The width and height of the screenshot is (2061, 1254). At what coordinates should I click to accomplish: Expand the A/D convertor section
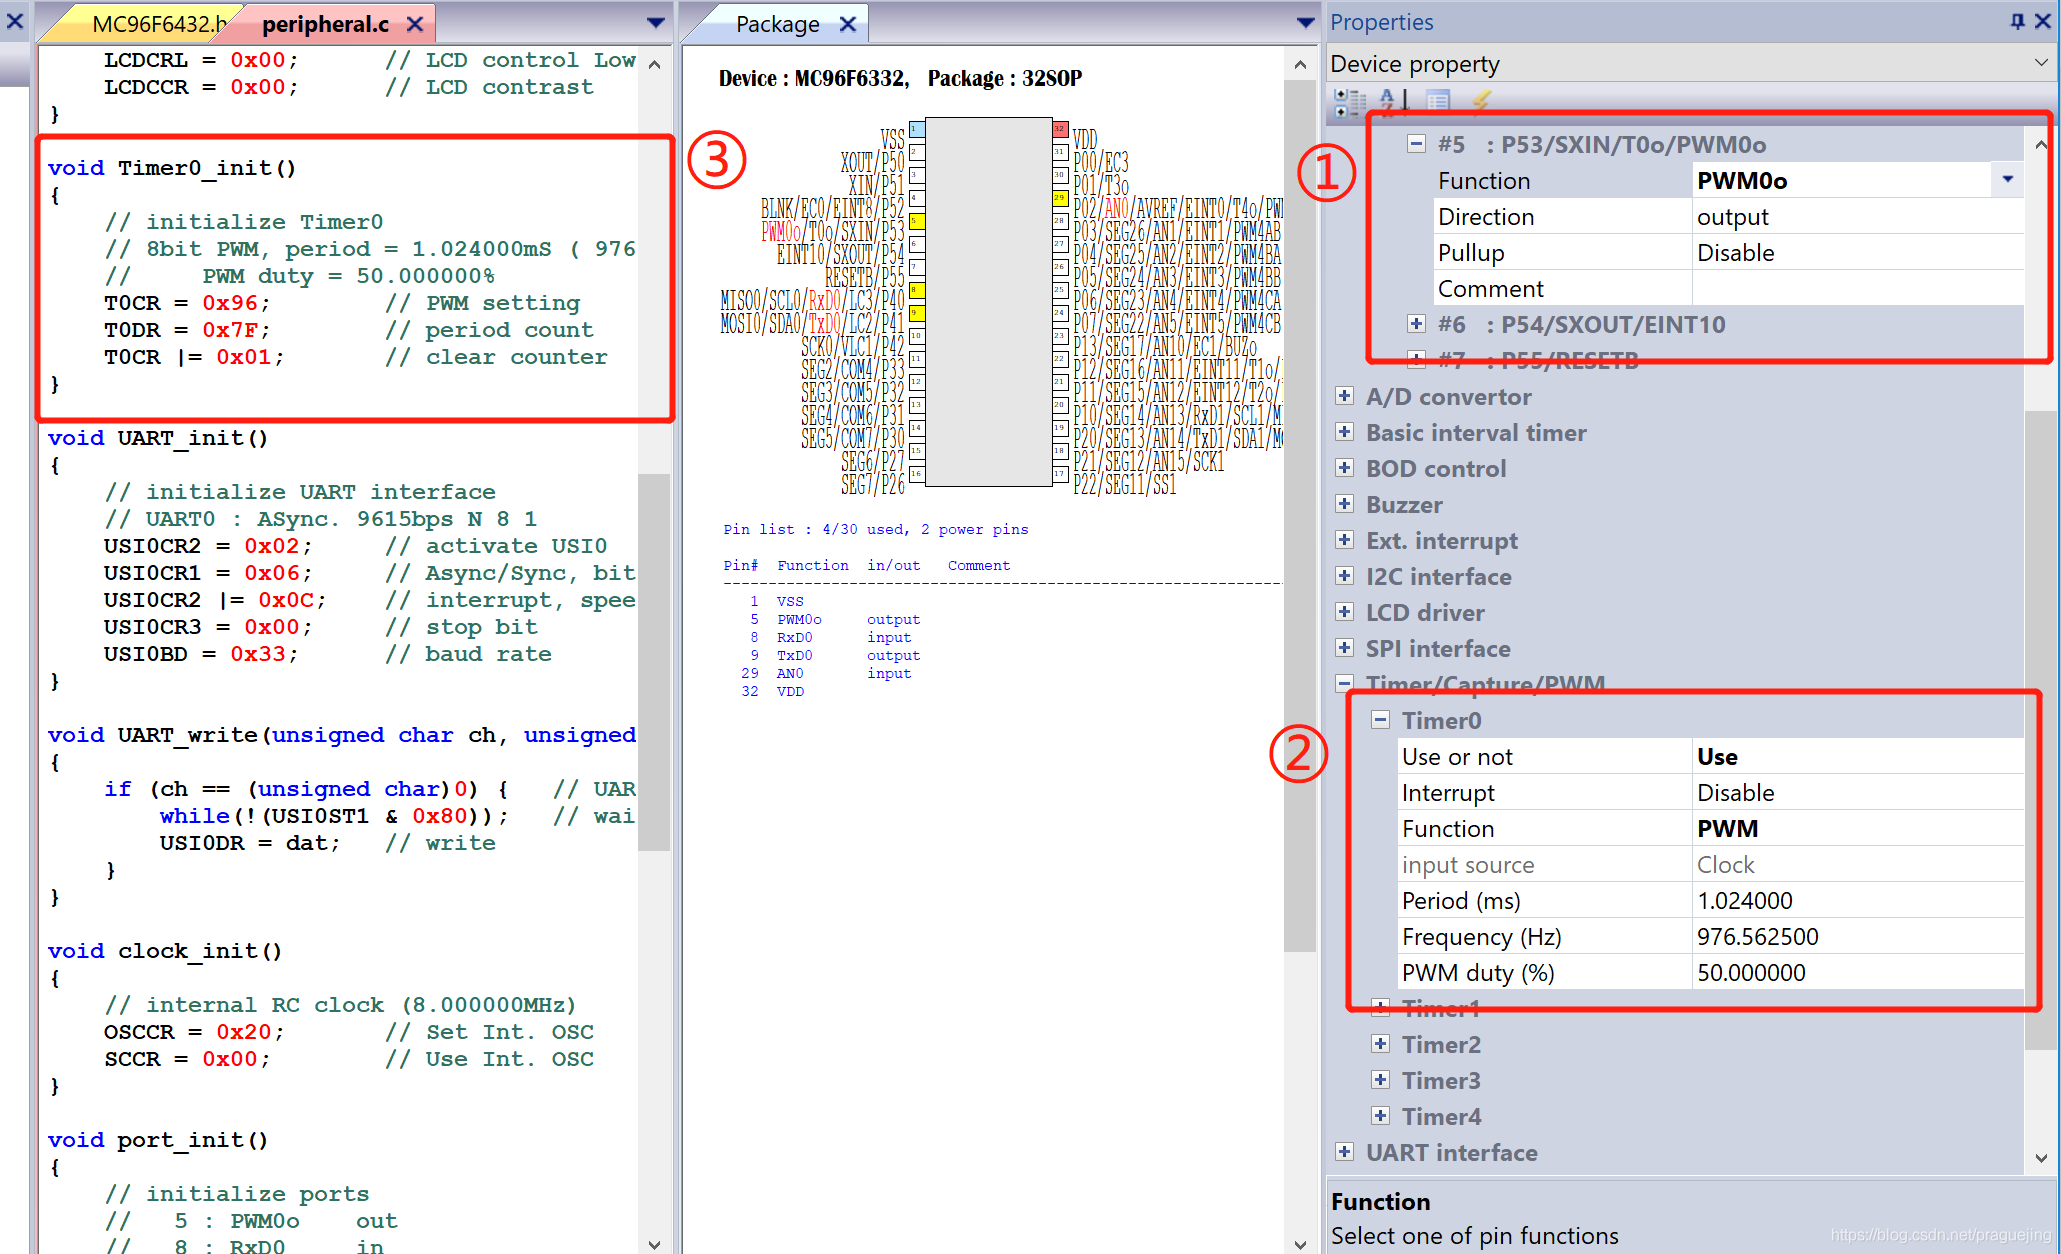1345,396
